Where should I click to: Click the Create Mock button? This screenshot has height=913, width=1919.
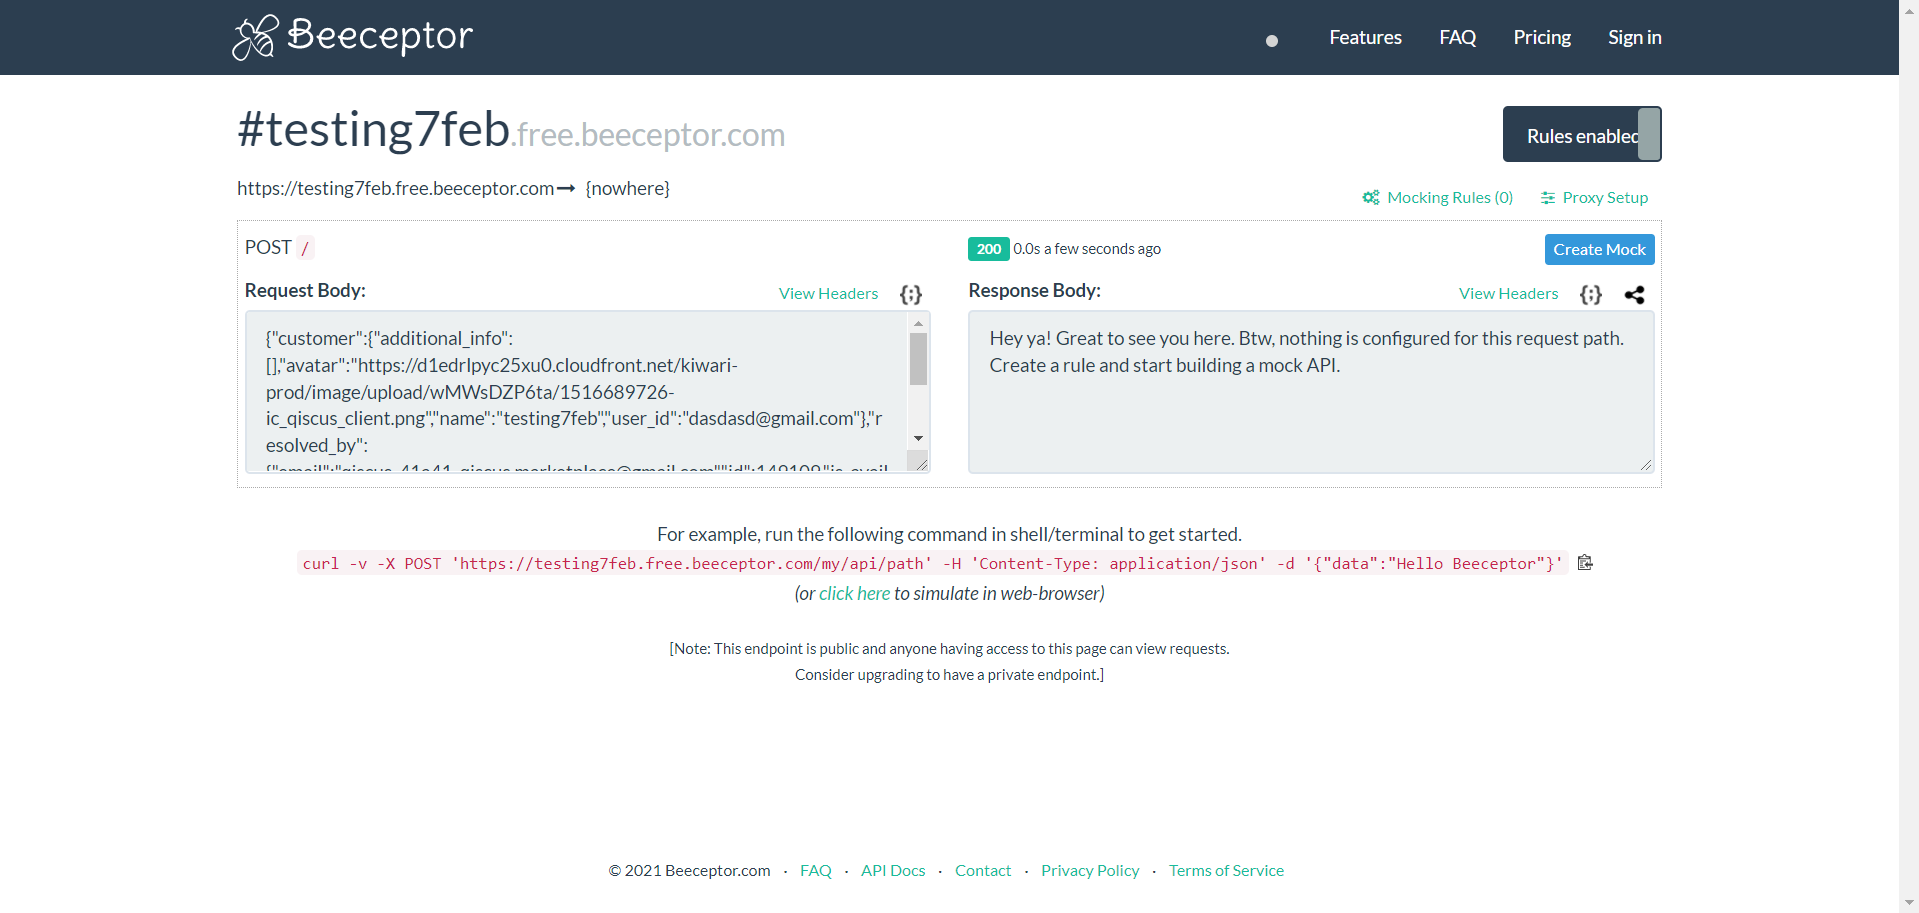1599,249
